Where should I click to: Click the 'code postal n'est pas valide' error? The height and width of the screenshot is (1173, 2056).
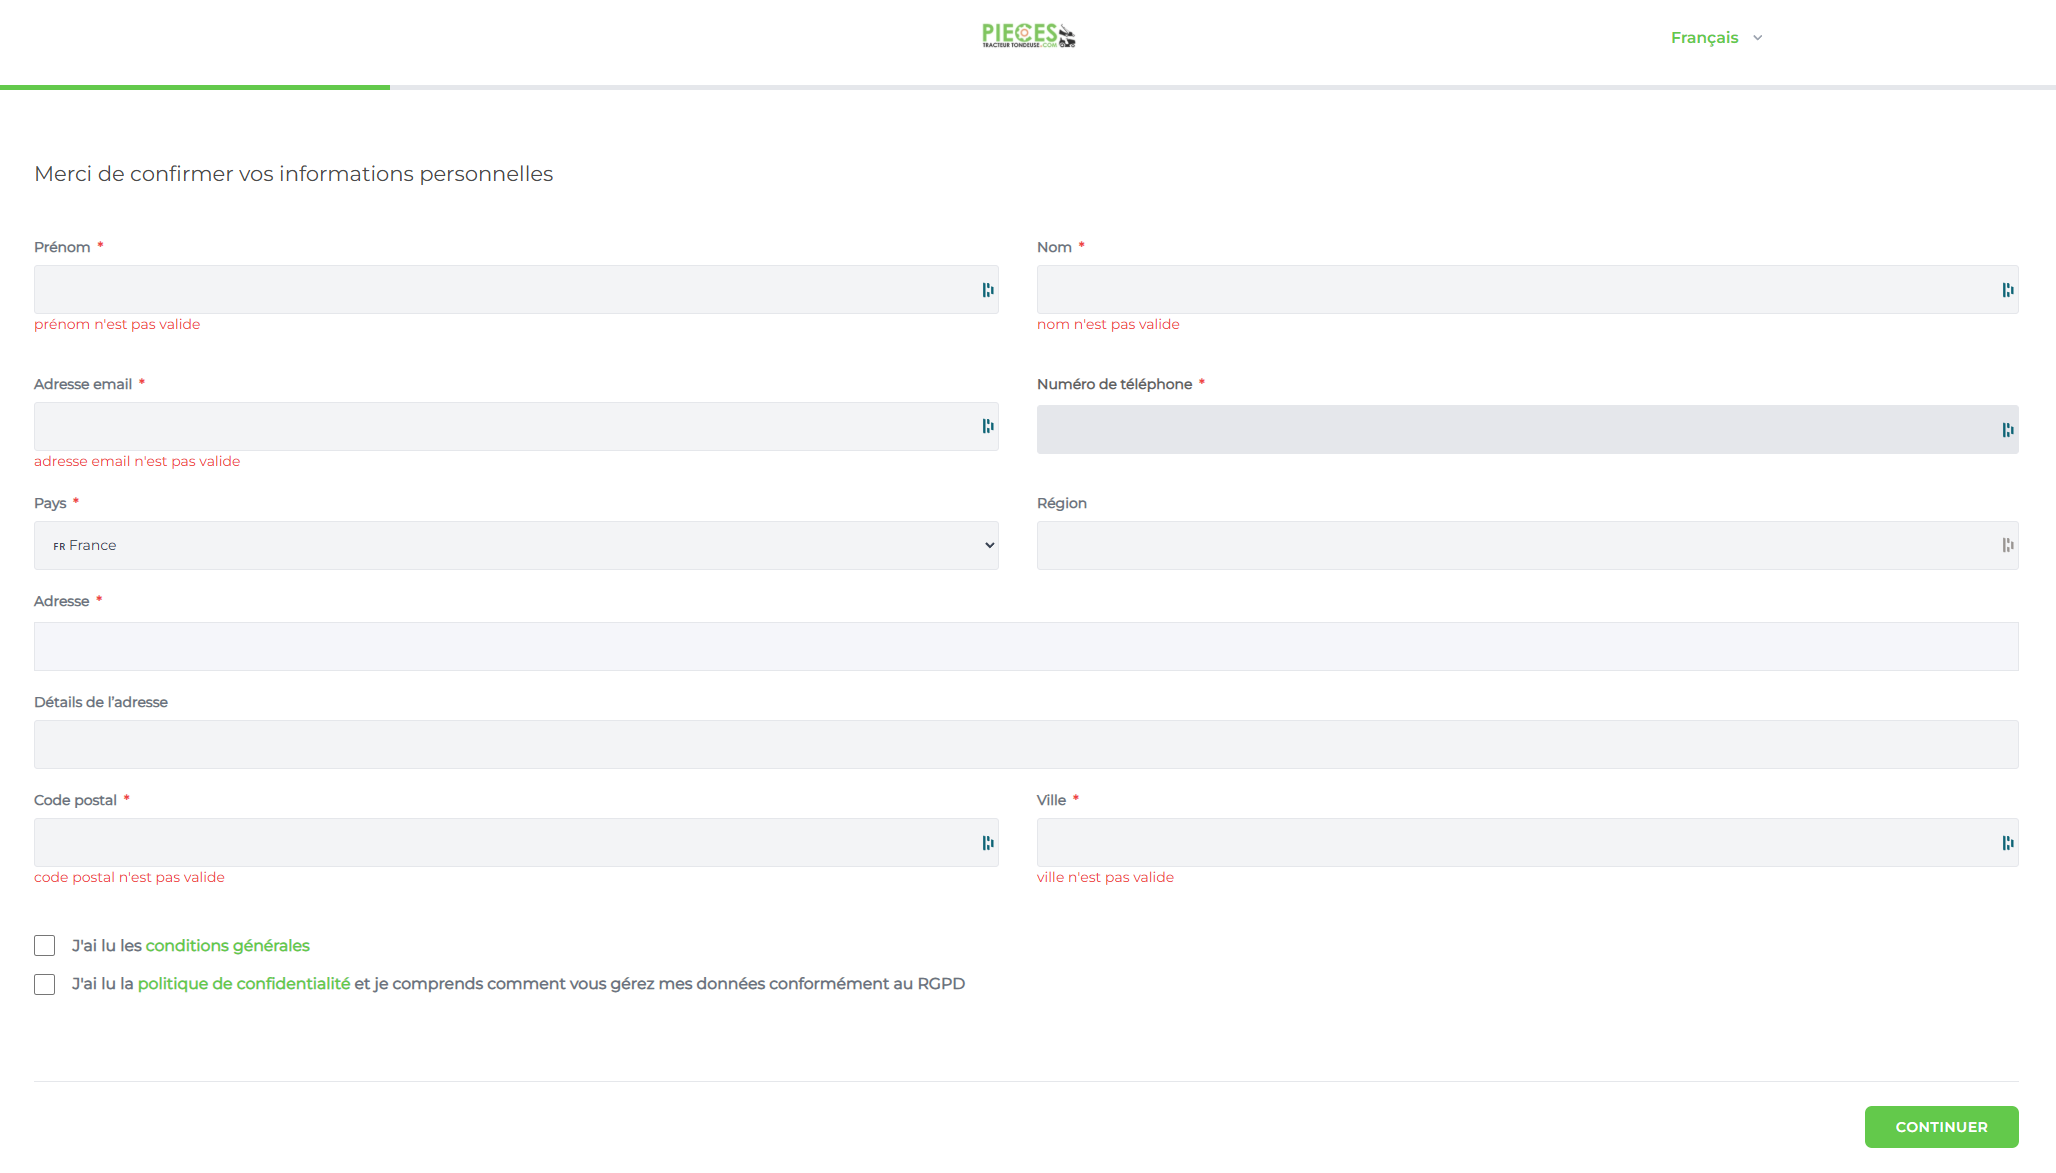[129, 877]
